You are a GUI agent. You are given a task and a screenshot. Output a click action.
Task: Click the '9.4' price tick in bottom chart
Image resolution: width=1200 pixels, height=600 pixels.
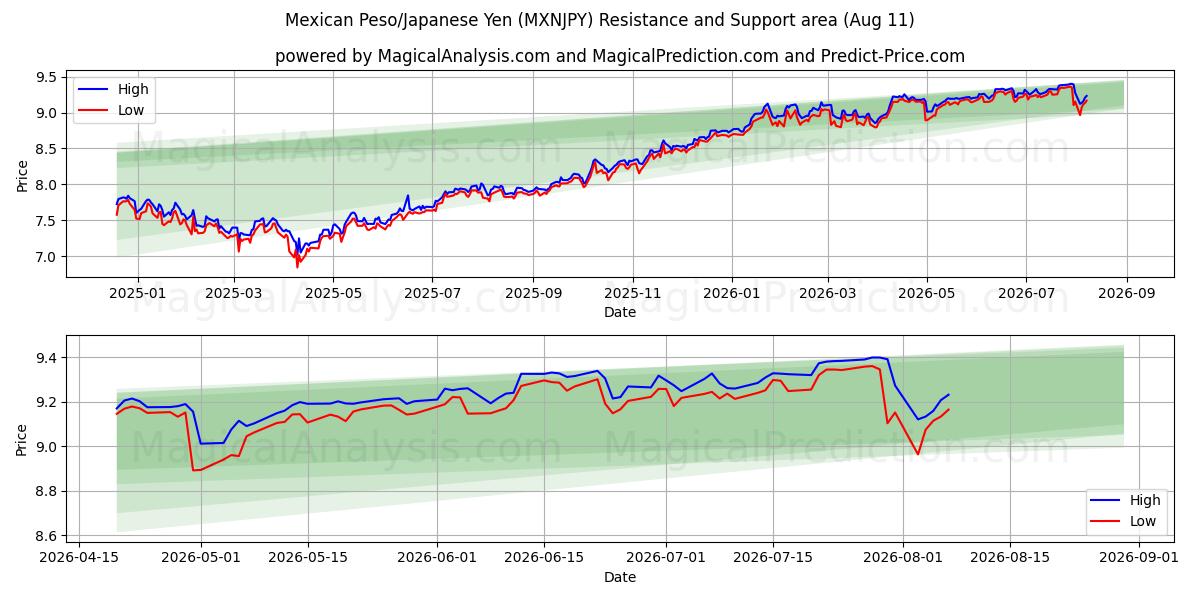click(45, 358)
